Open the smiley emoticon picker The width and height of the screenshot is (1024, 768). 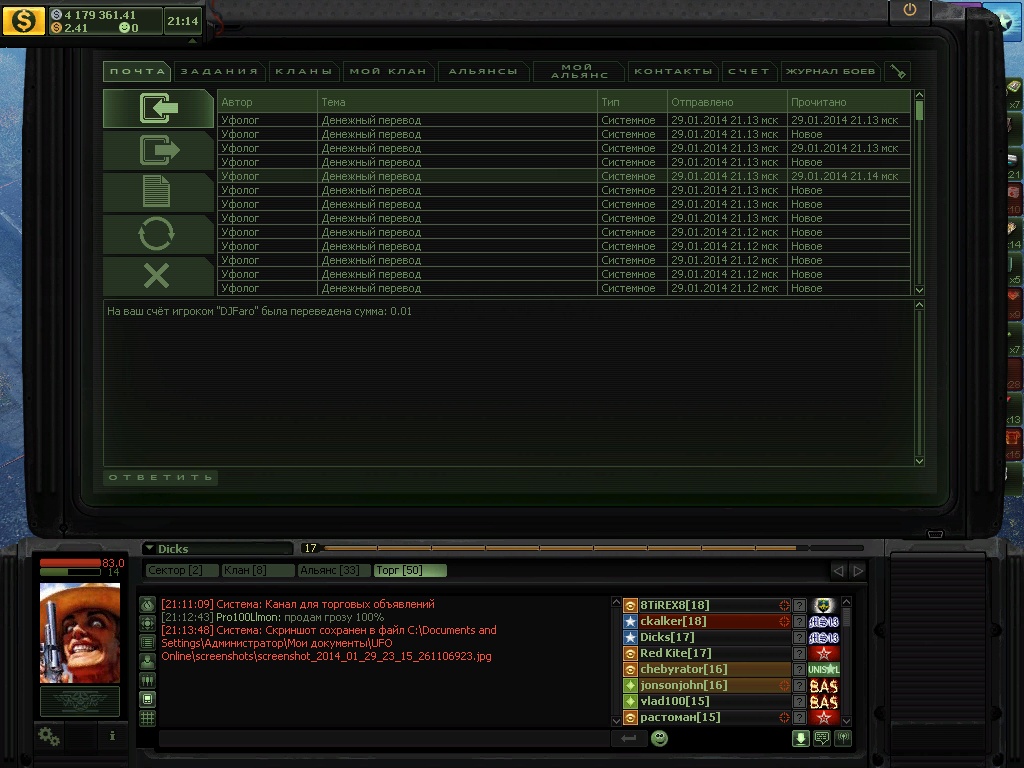click(x=660, y=738)
